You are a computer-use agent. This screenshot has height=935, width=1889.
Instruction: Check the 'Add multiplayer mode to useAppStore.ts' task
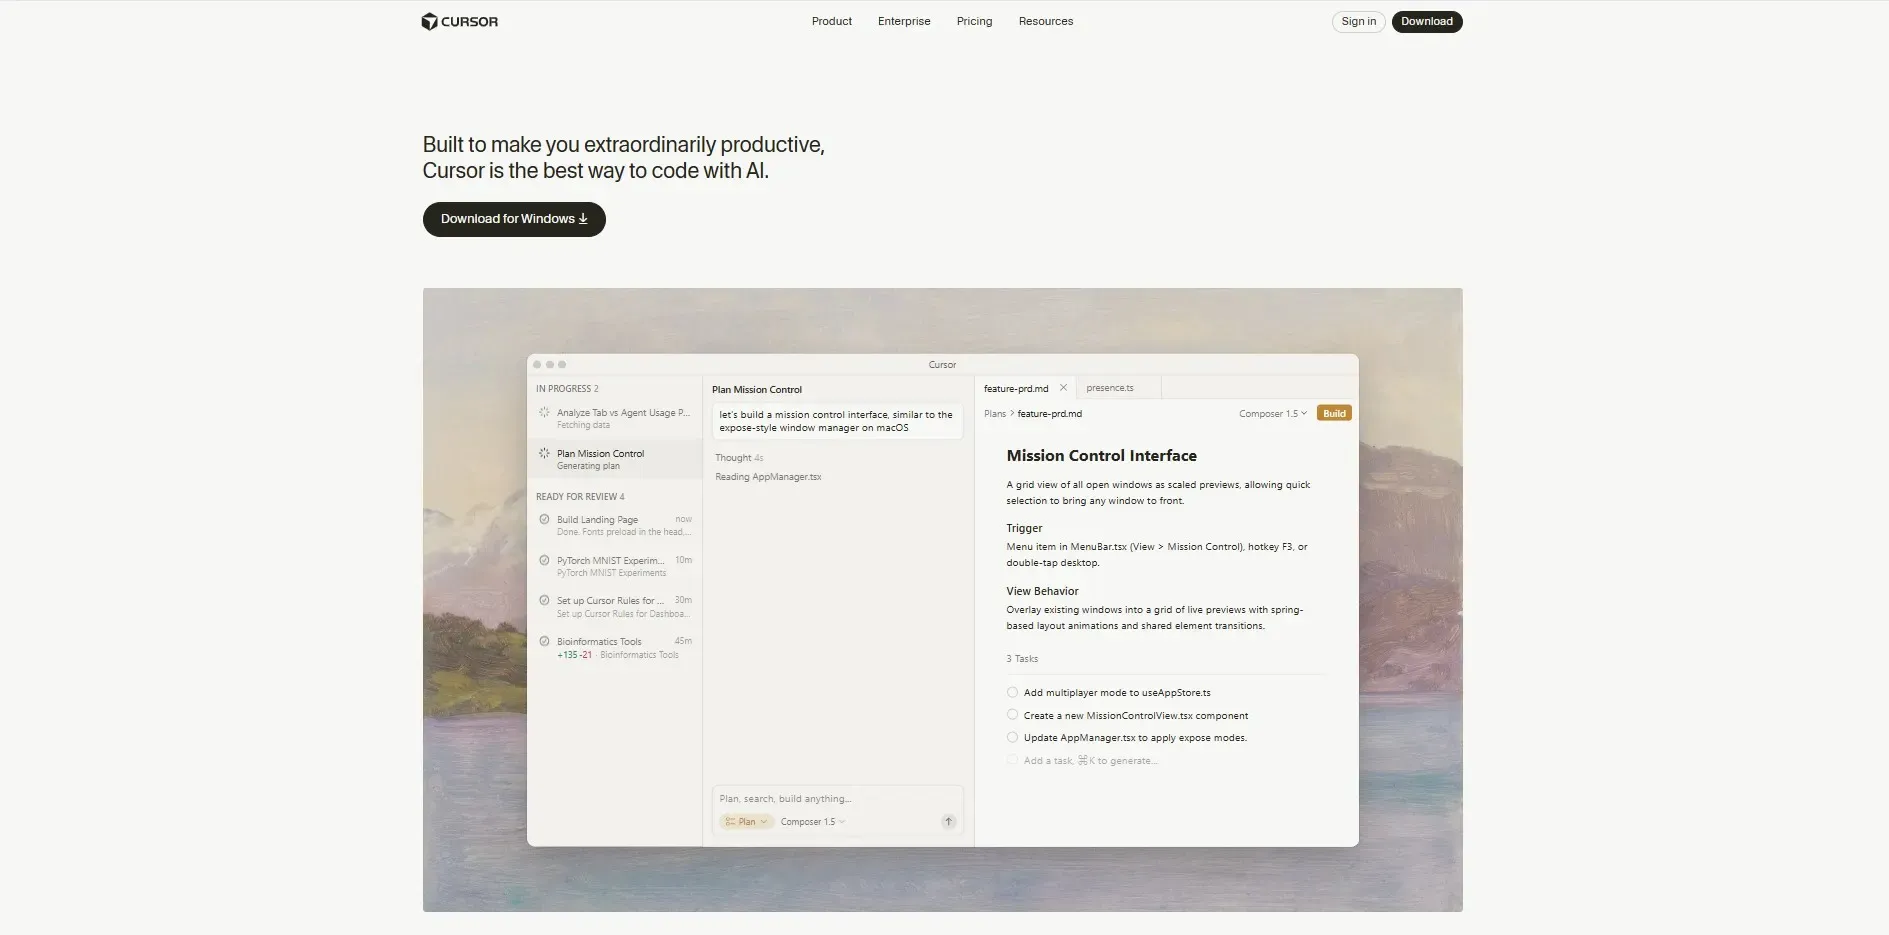(1012, 693)
